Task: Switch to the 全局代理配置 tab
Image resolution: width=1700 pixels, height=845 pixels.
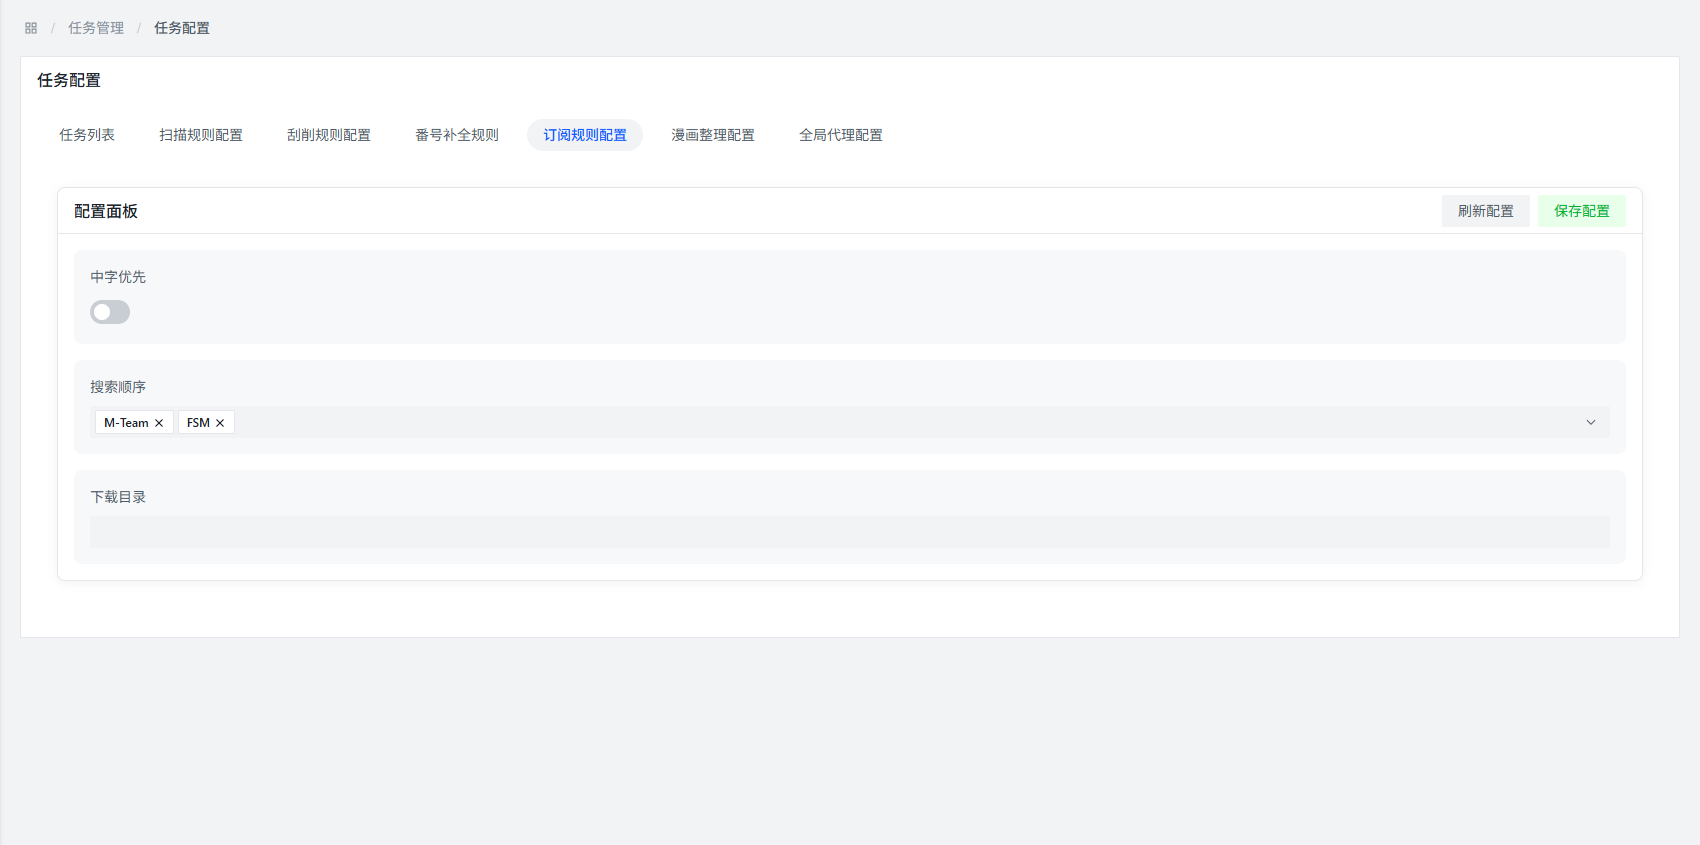Action: (x=841, y=135)
